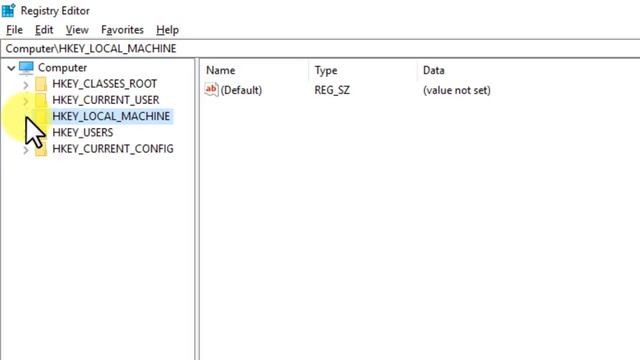Image resolution: width=640 pixels, height=360 pixels.
Task: Expand the HKEY_CURRENT_CONFIG key
Action: pyautogui.click(x=26, y=150)
